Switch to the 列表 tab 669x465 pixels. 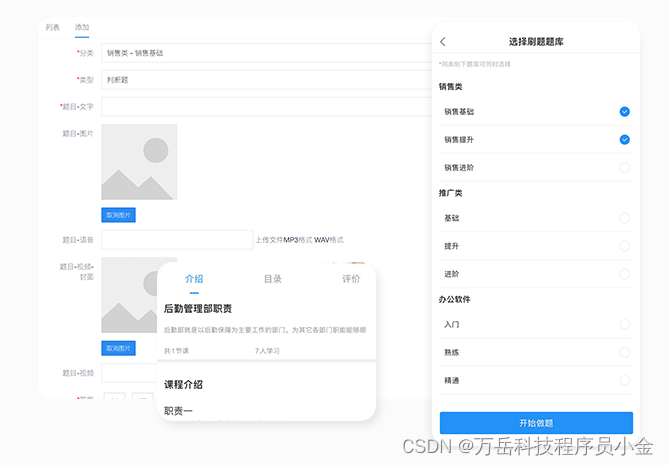coord(52,27)
